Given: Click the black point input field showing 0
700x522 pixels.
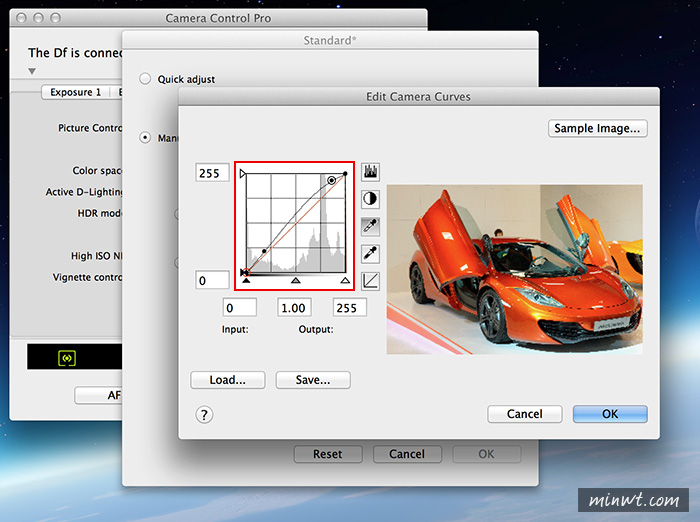Looking at the screenshot, I should coord(240,308).
